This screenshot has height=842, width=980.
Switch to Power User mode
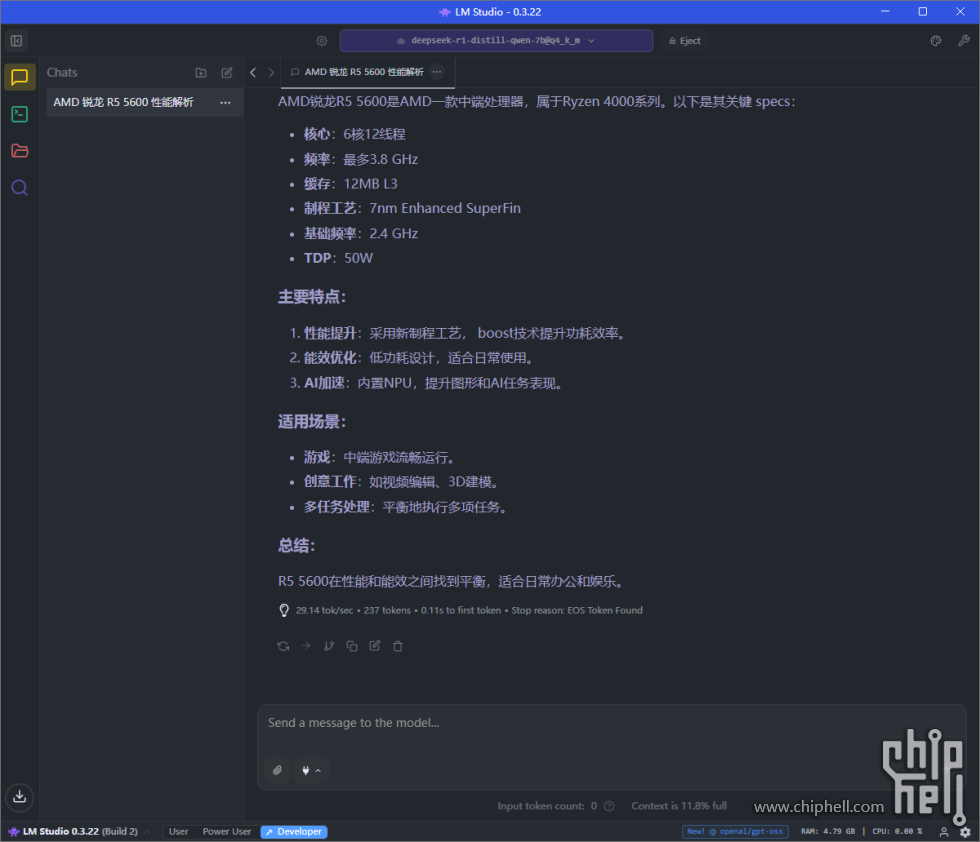tap(226, 832)
